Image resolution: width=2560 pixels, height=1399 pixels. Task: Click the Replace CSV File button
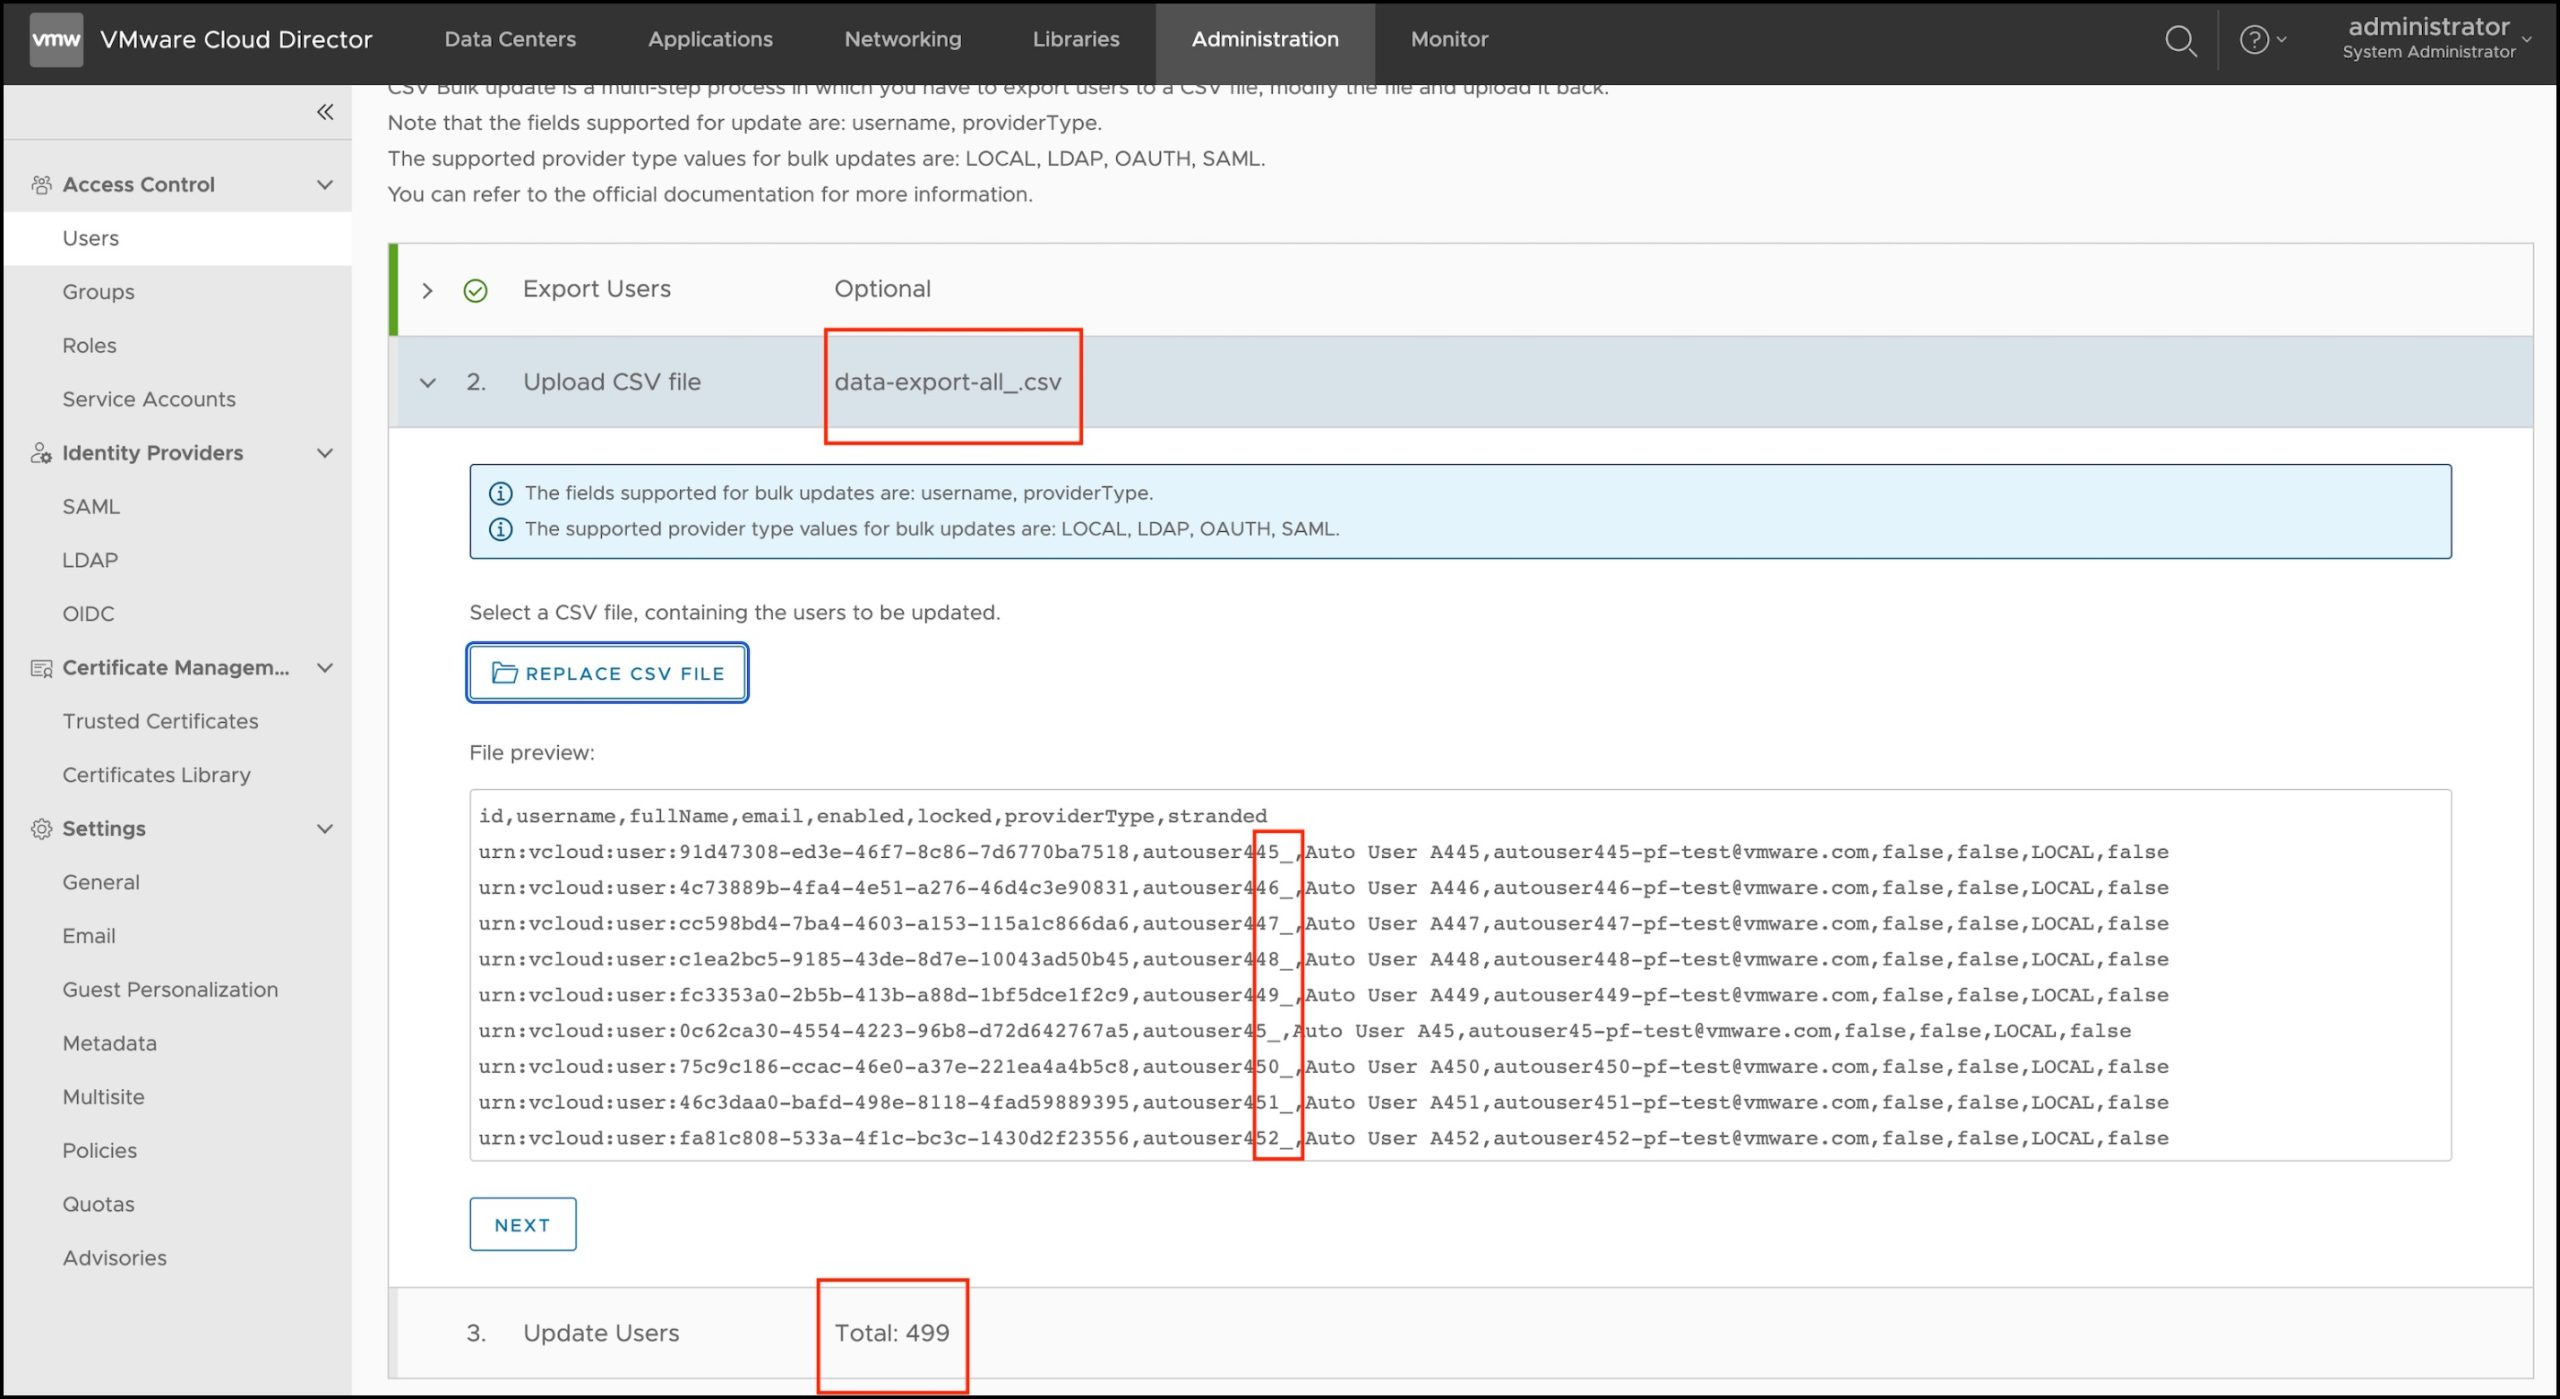tap(607, 673)
